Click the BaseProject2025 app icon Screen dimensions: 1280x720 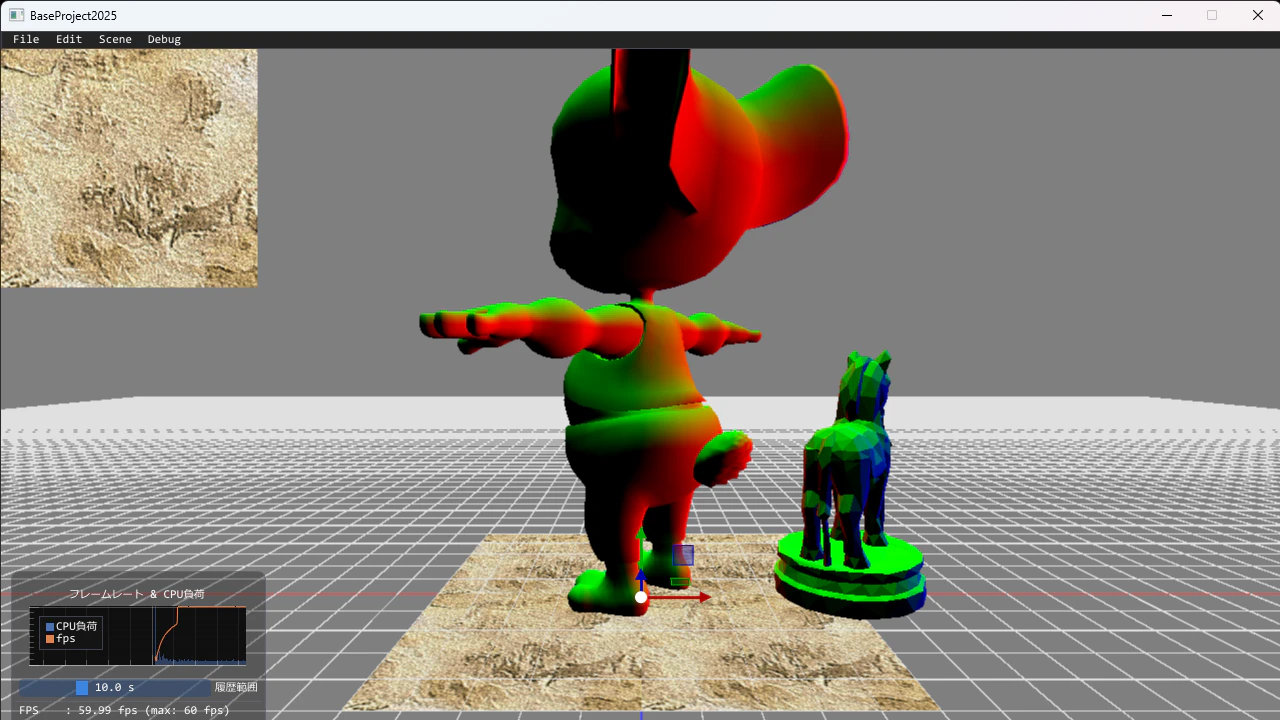click(16, 15)
